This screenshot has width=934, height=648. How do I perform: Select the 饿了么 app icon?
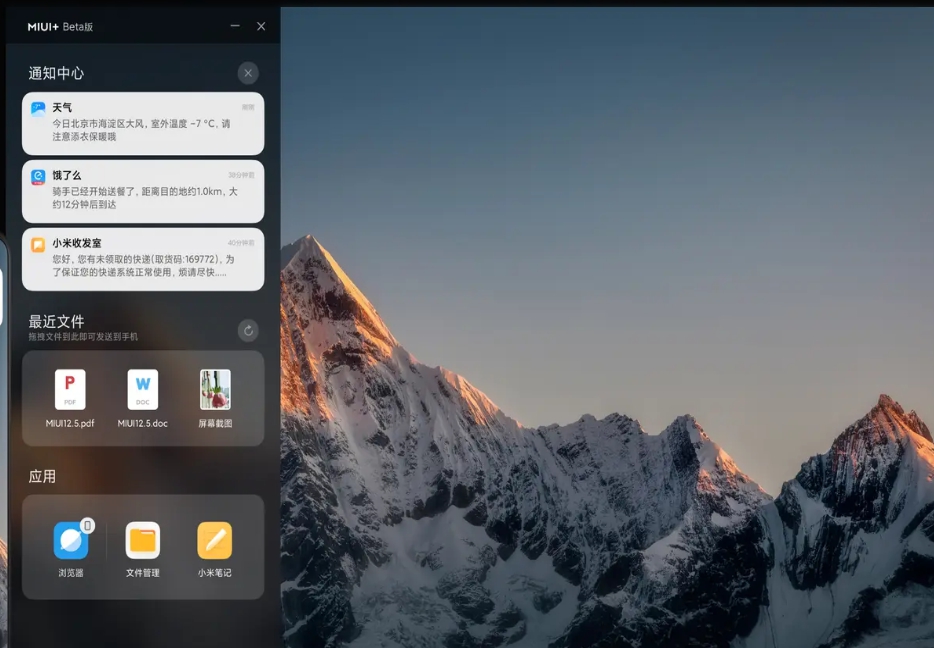36,176
